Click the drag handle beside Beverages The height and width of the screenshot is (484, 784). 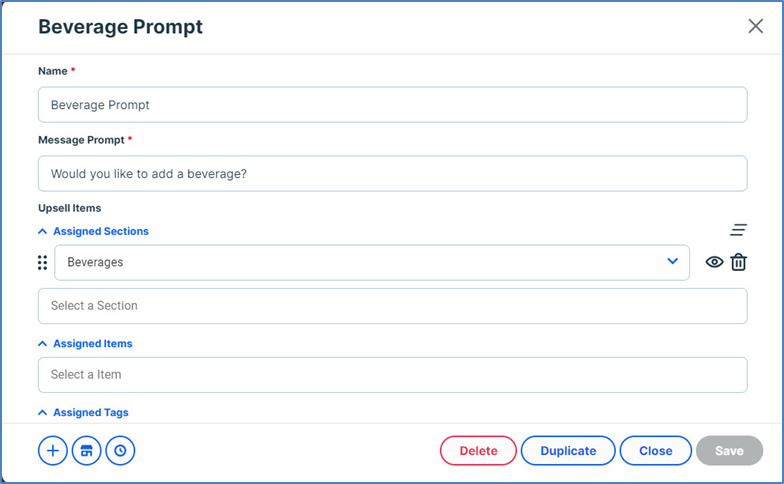(42, 262)
